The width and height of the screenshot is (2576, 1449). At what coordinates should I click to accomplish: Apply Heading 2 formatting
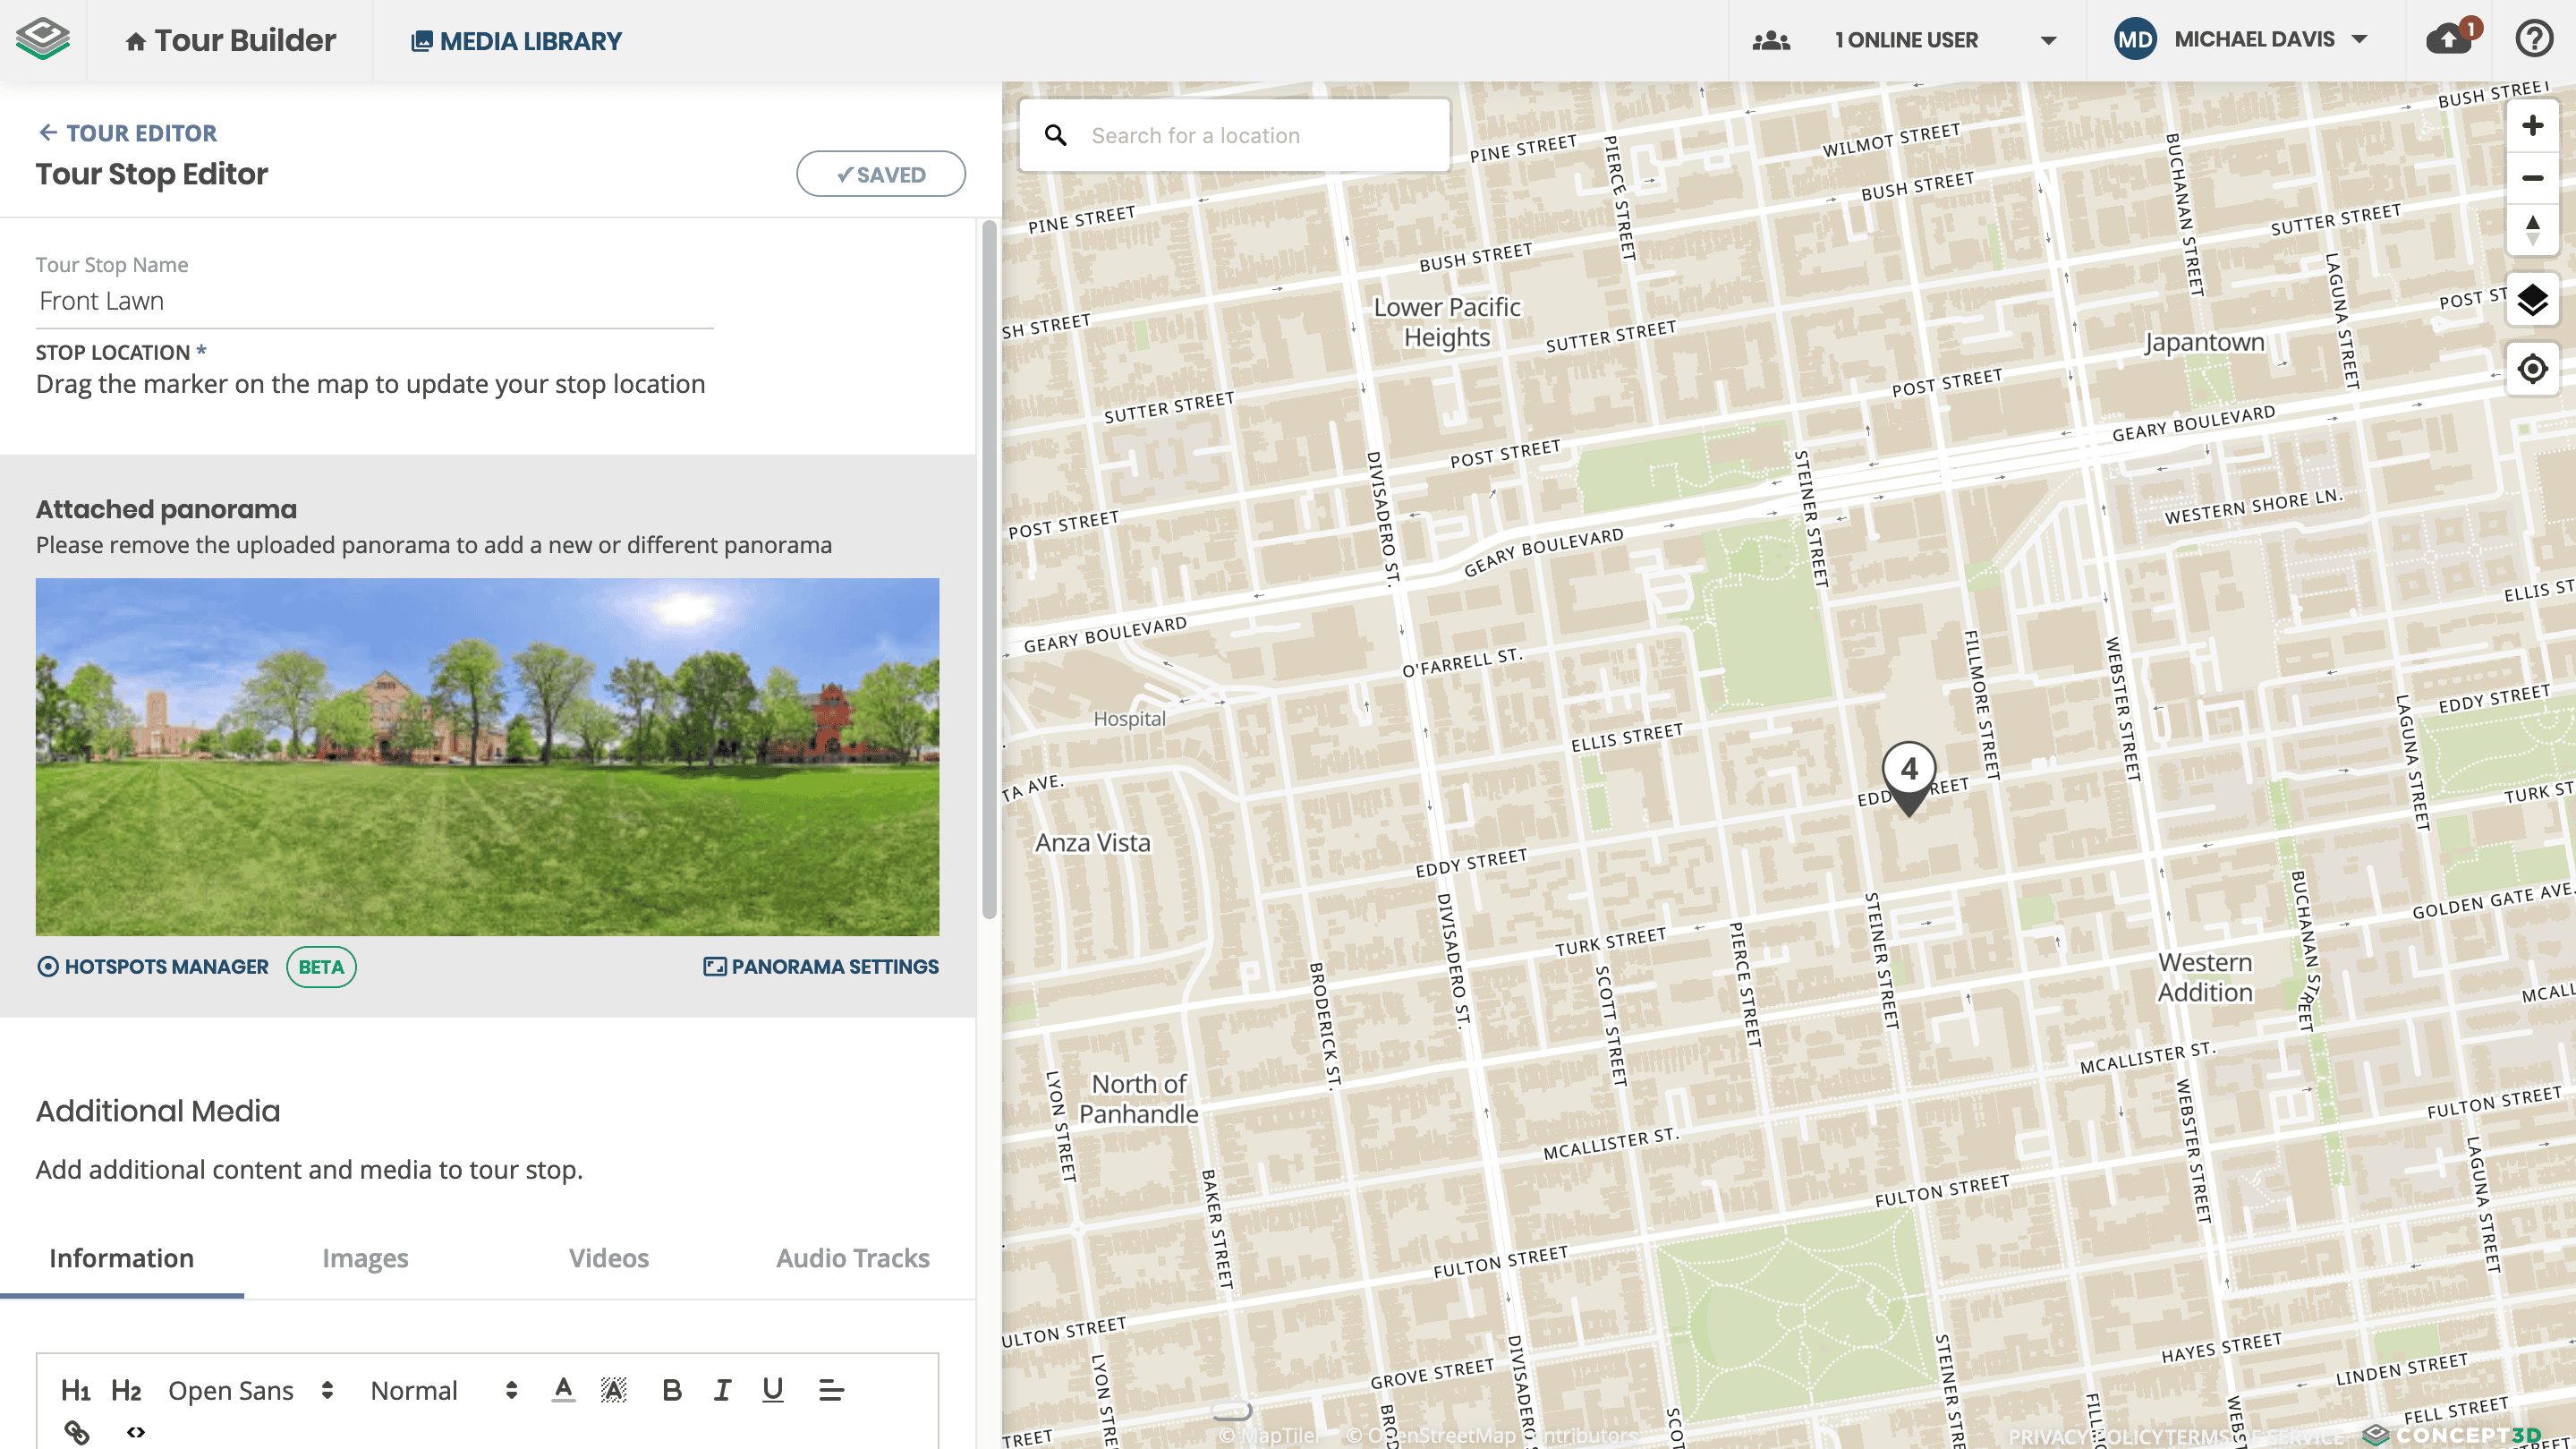125,1390
